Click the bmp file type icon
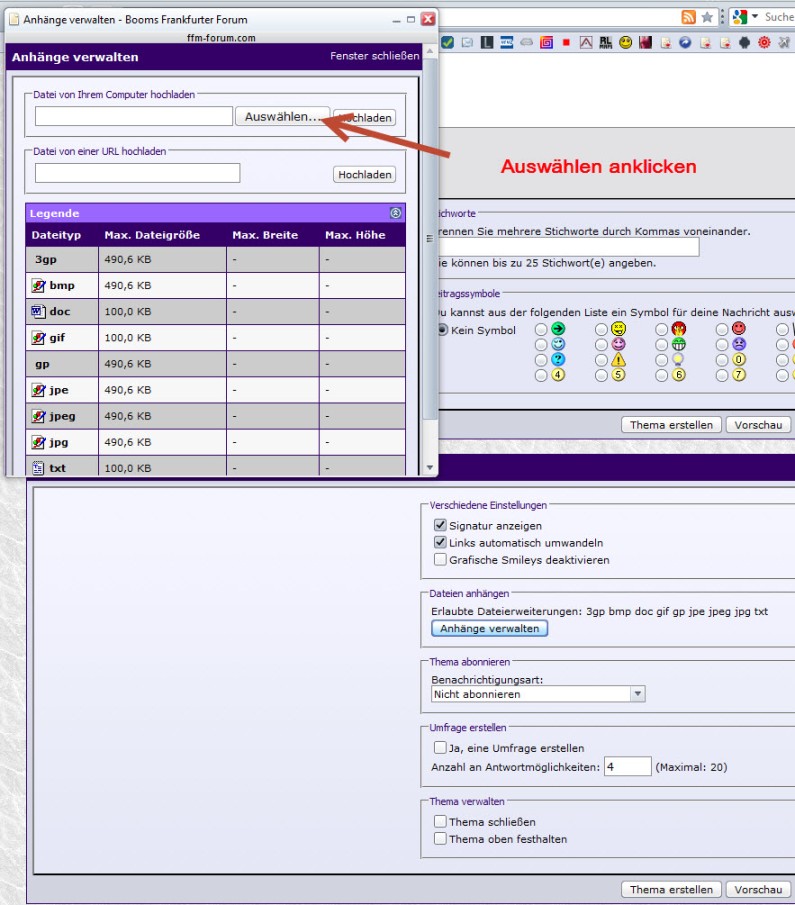Viewport: 795px width, 905px height. click(x=39, y=286)
